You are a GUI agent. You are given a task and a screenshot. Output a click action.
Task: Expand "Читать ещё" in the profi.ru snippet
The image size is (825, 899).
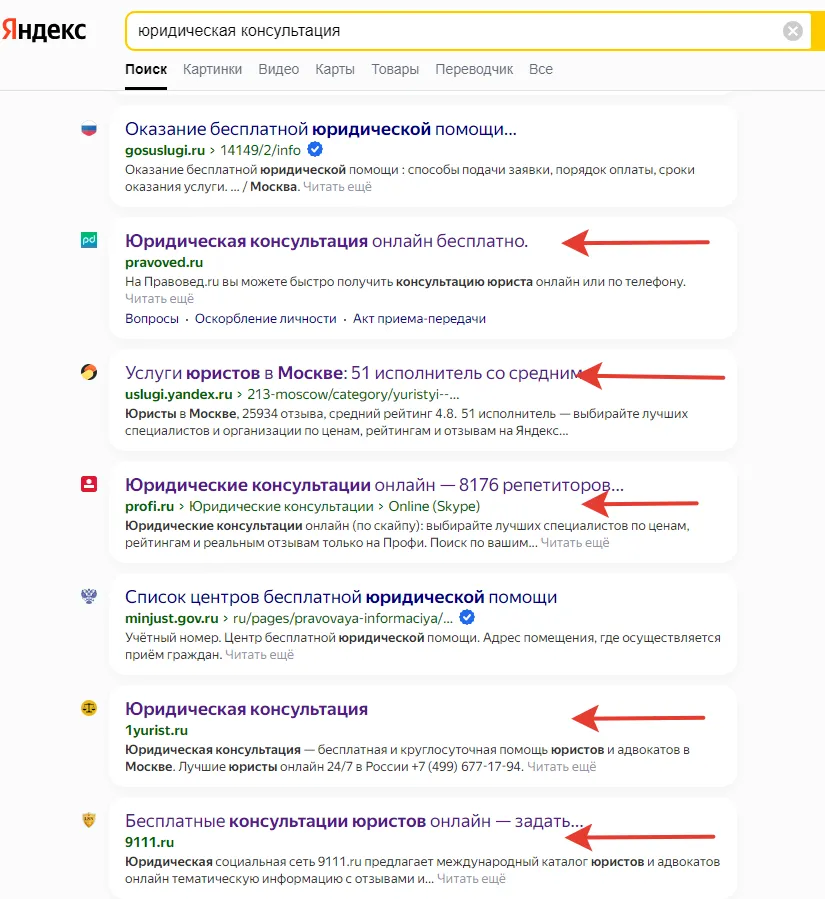575,543
